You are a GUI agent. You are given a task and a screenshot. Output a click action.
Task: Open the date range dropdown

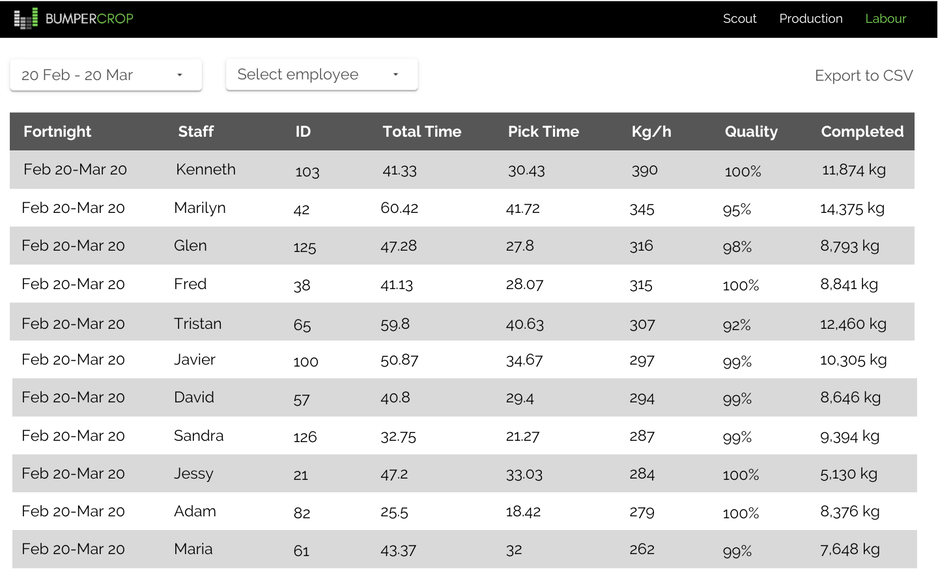(105, 75)
